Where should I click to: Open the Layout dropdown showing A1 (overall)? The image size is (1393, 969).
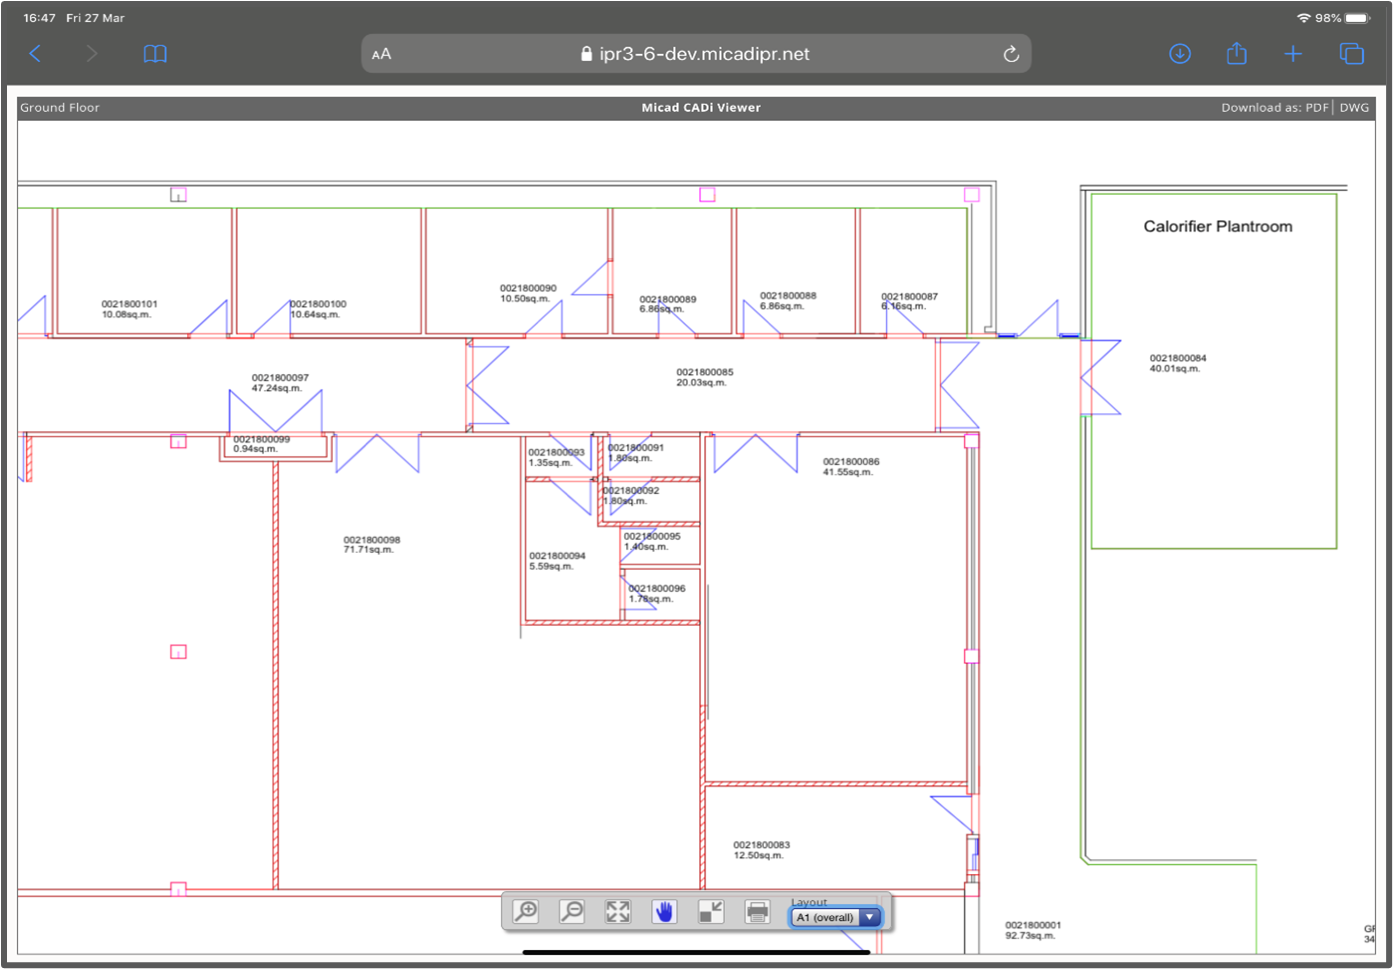point(828,917)
